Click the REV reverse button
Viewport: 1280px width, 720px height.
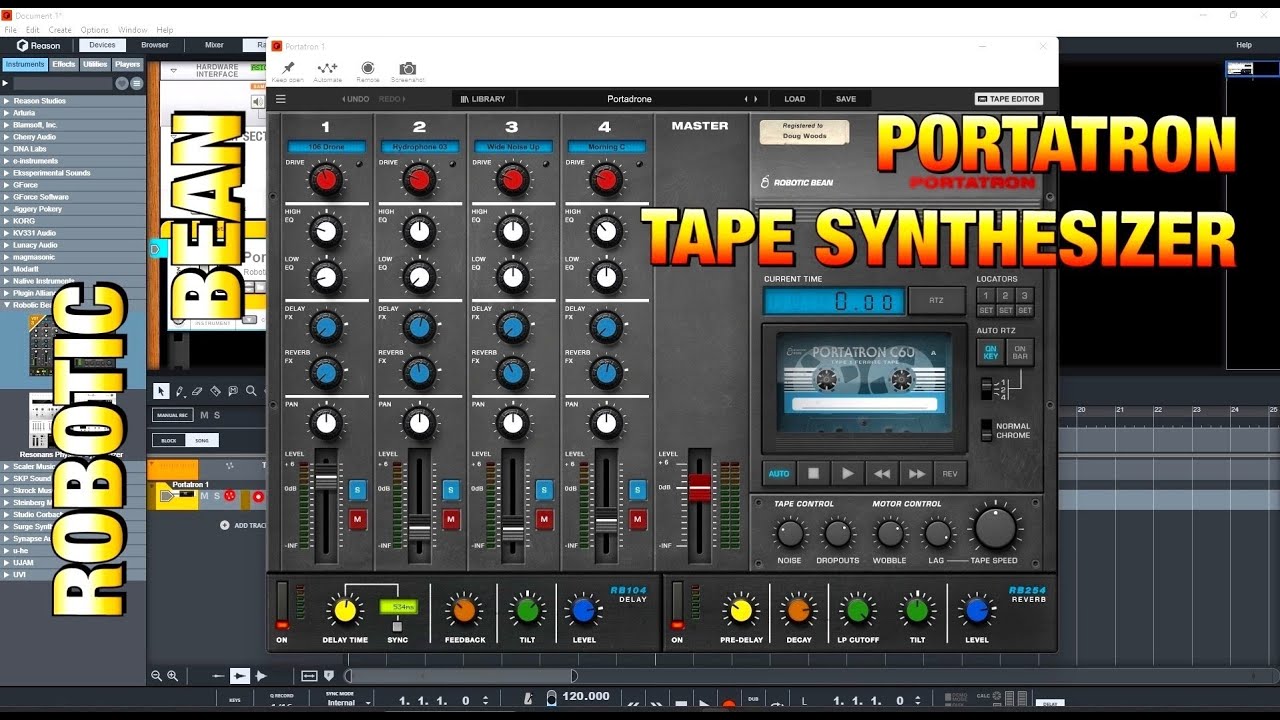click(950, 473)
